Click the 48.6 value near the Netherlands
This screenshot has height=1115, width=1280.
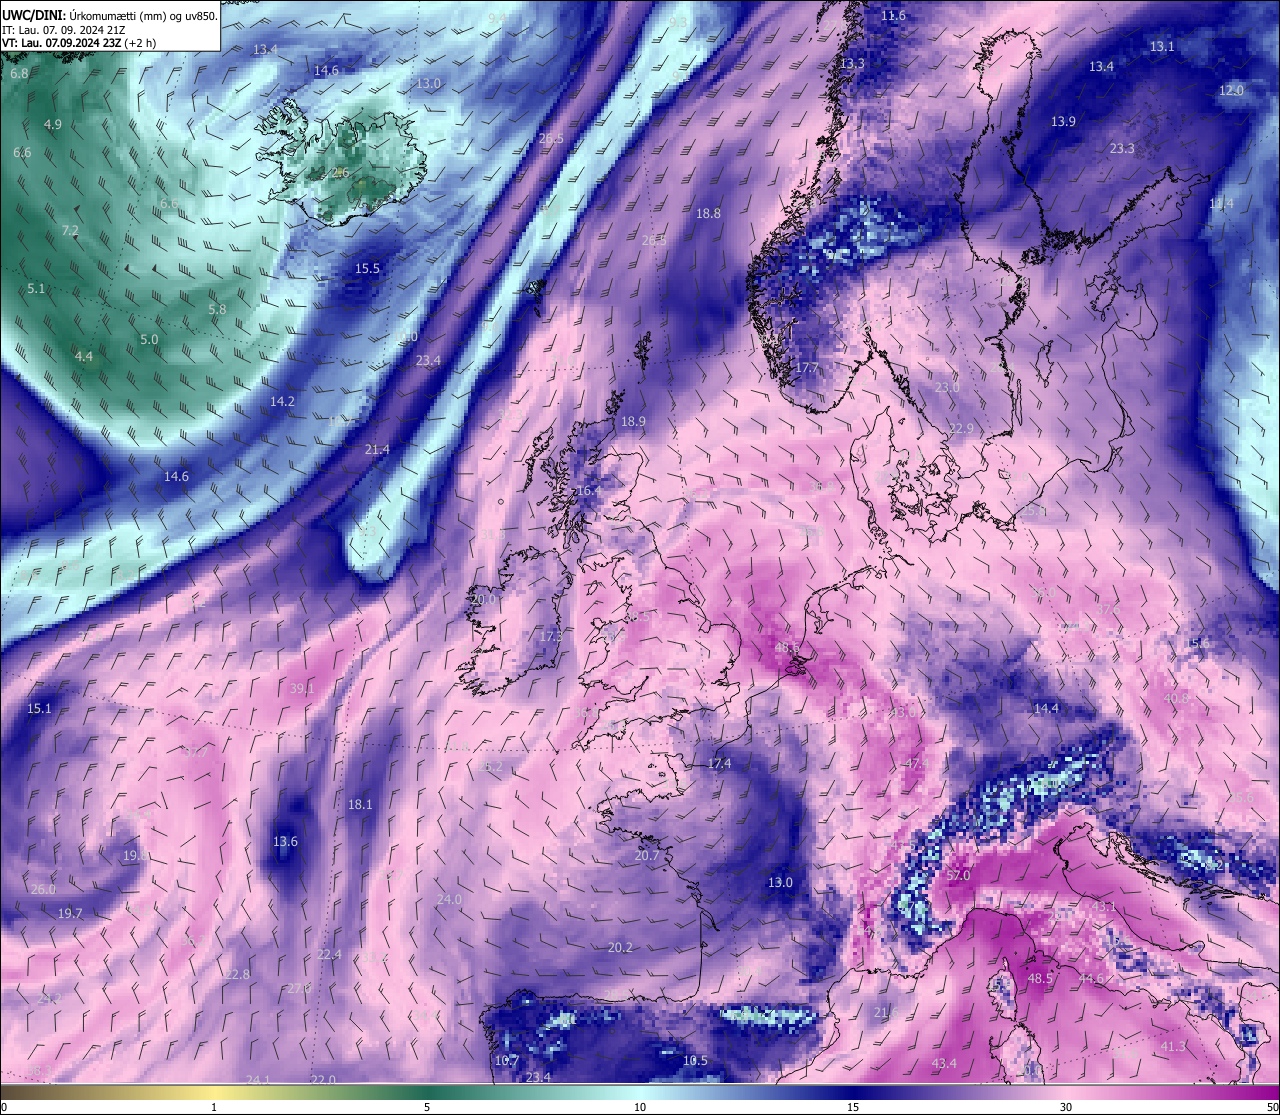tap(788, 648)
